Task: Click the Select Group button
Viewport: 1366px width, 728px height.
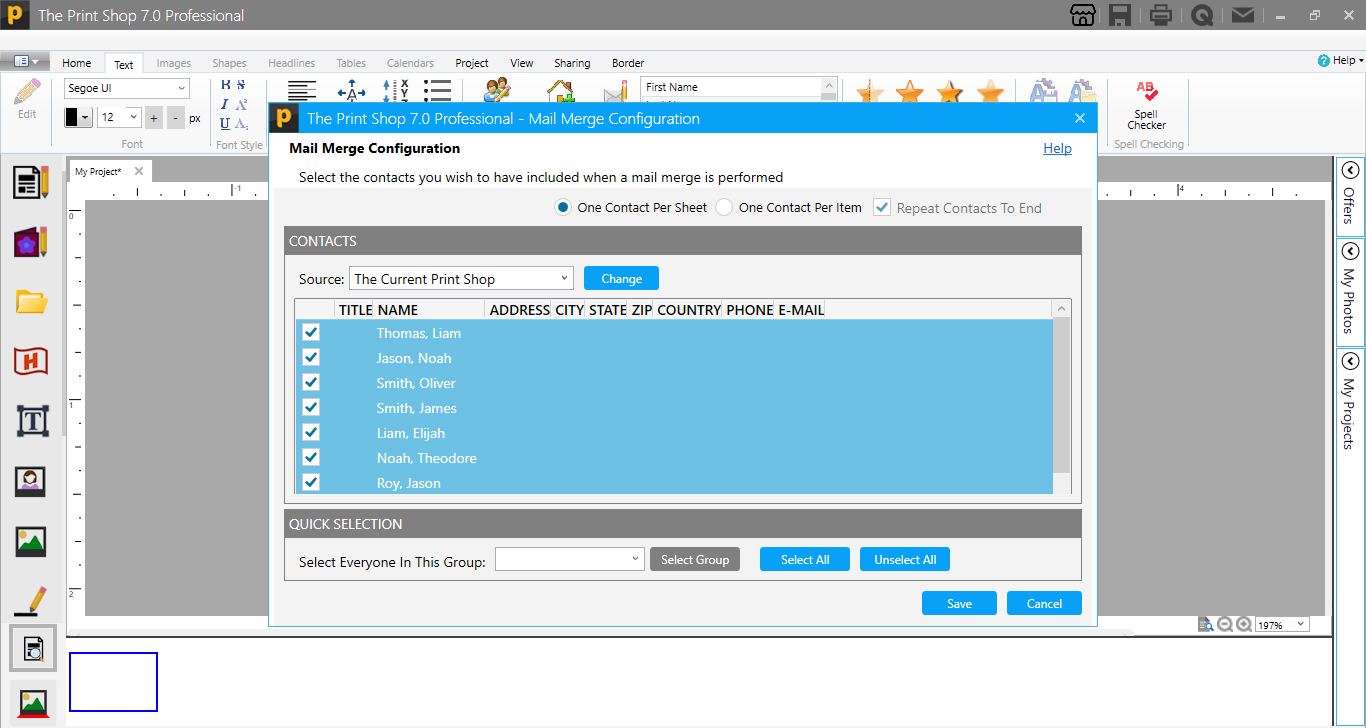Action: pos(695,560)
